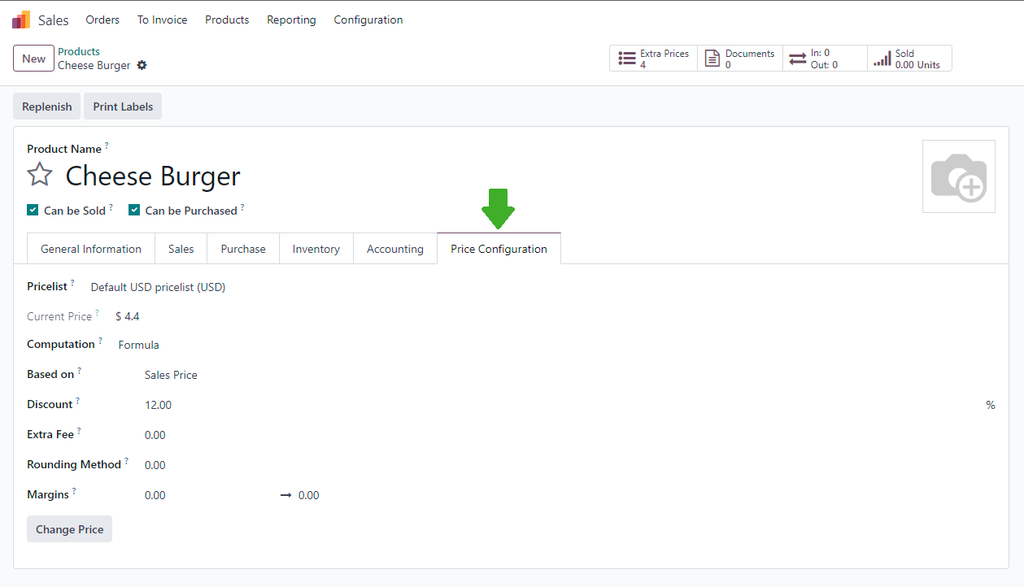Image resolution: width=1024 pixels, height=587 pixels.
Task: Click the help mark next to Computation
Action: click(x=100, y=340)
